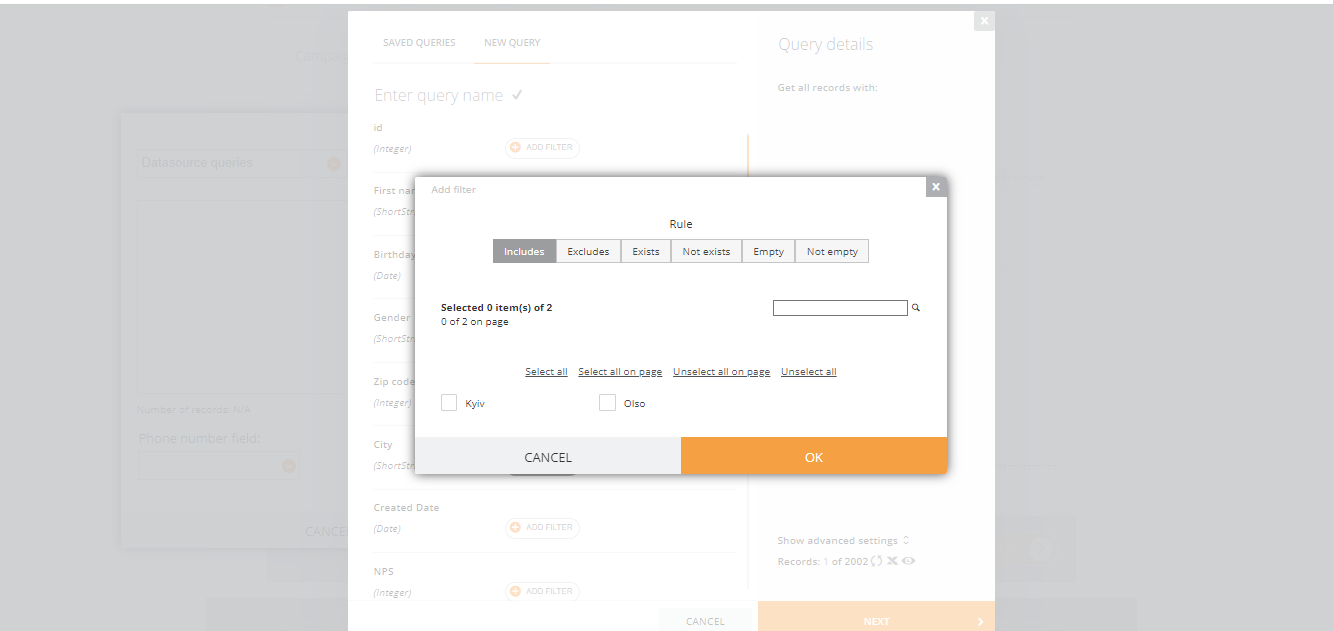Select the Excludes rule option
Image resolution: width=1333 pixels, height=631 pixels.
coord(588,251)
